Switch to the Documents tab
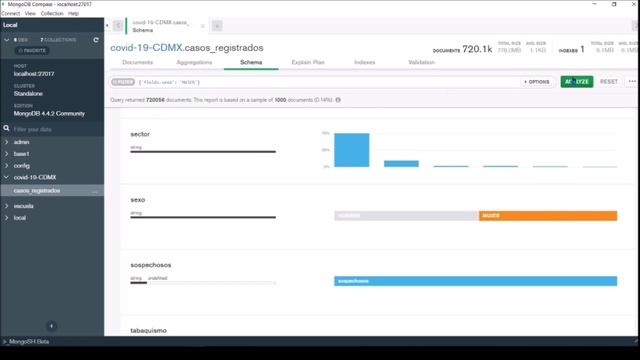Image resolution: width=640 pixels, height=360 pixels. click(x=138, y=62)
